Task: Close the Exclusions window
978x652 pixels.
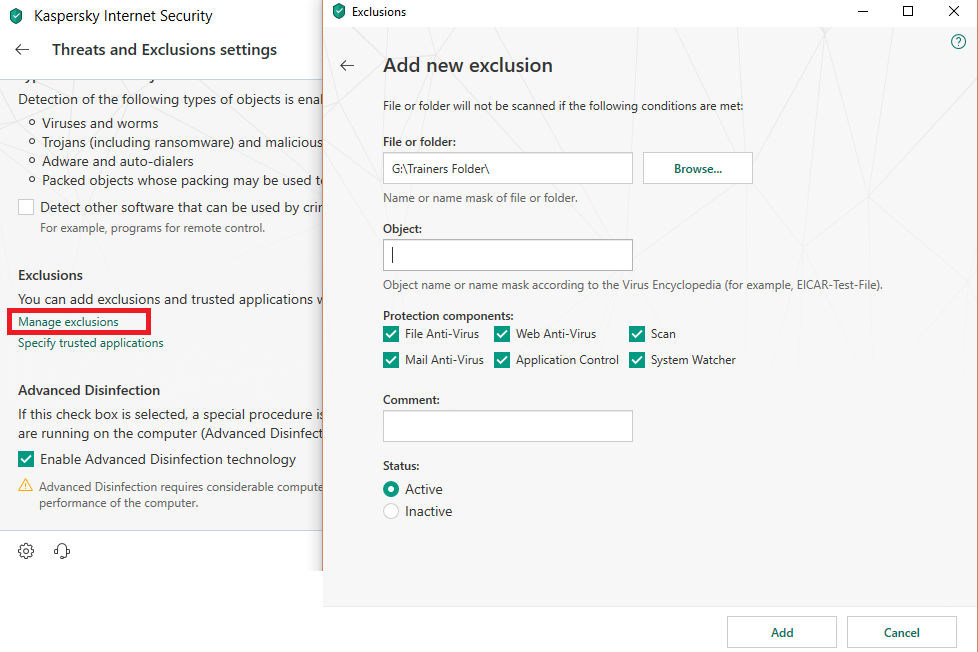Action: click(x=954, y=11)
